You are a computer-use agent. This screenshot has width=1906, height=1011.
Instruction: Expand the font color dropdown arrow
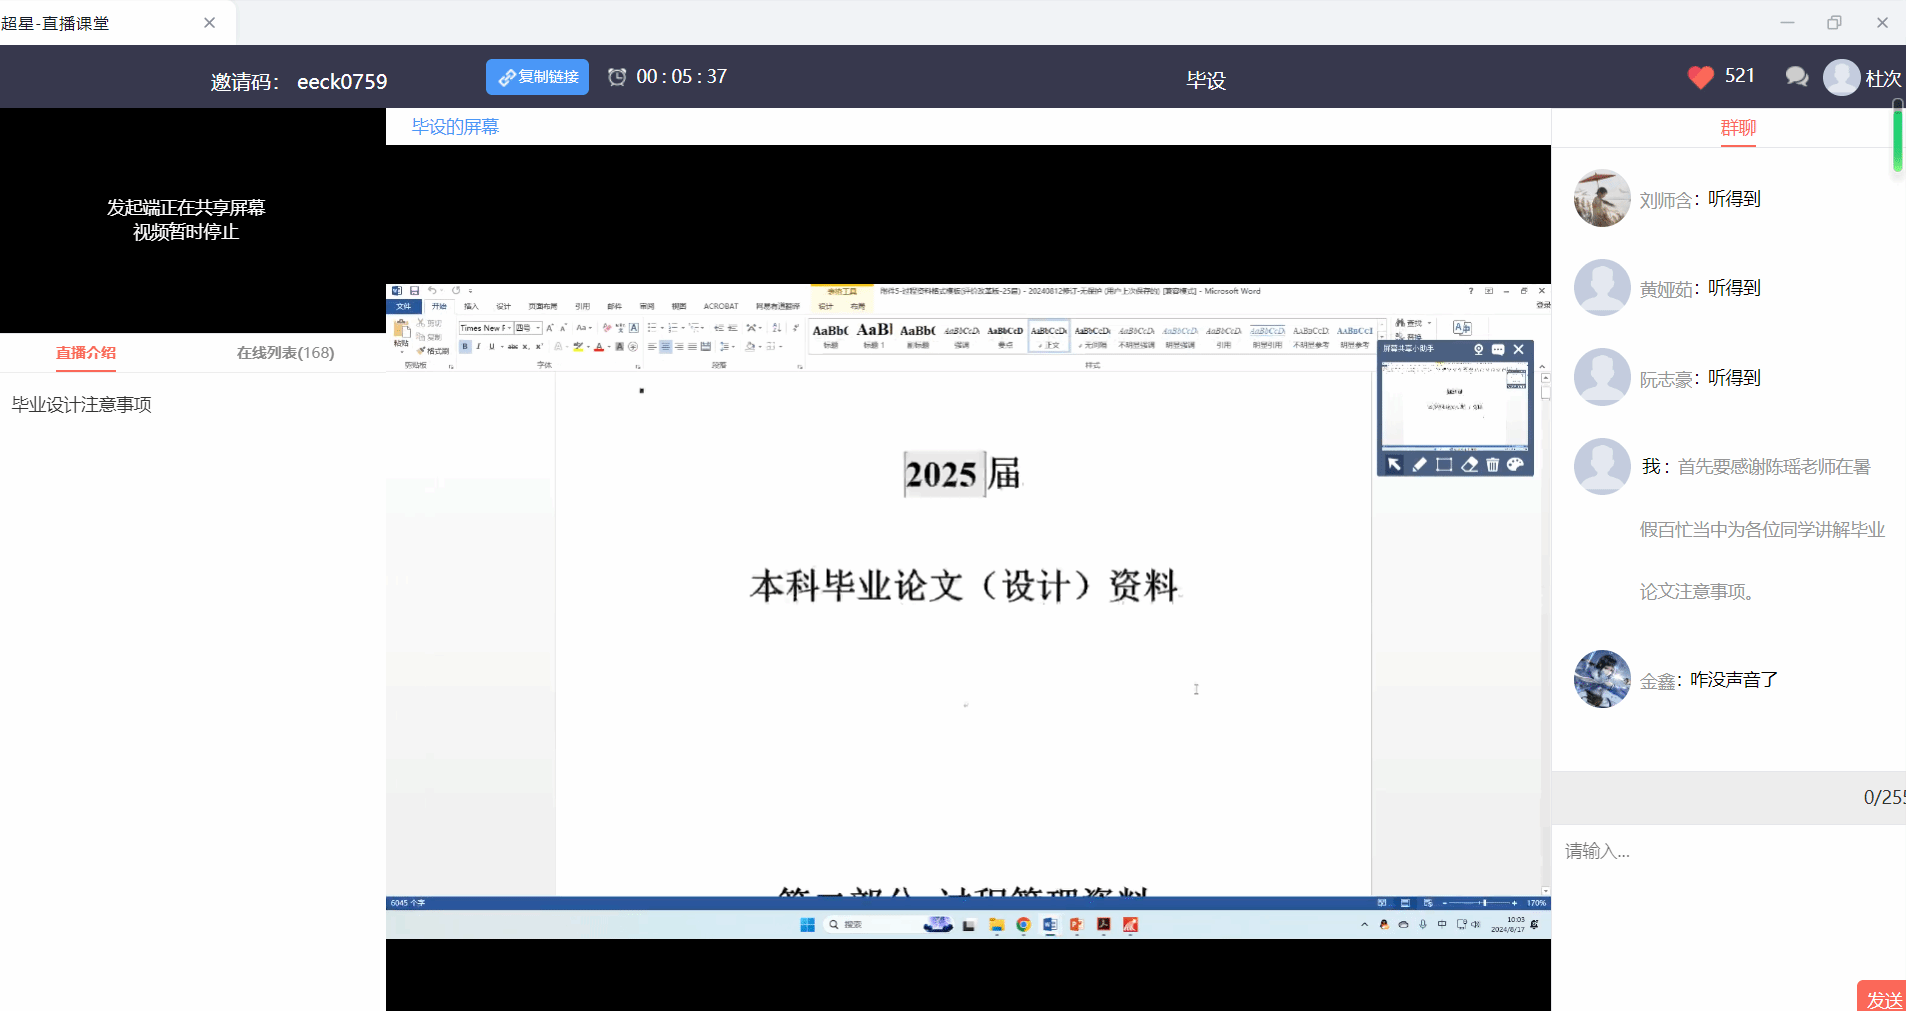coord(609,347)
